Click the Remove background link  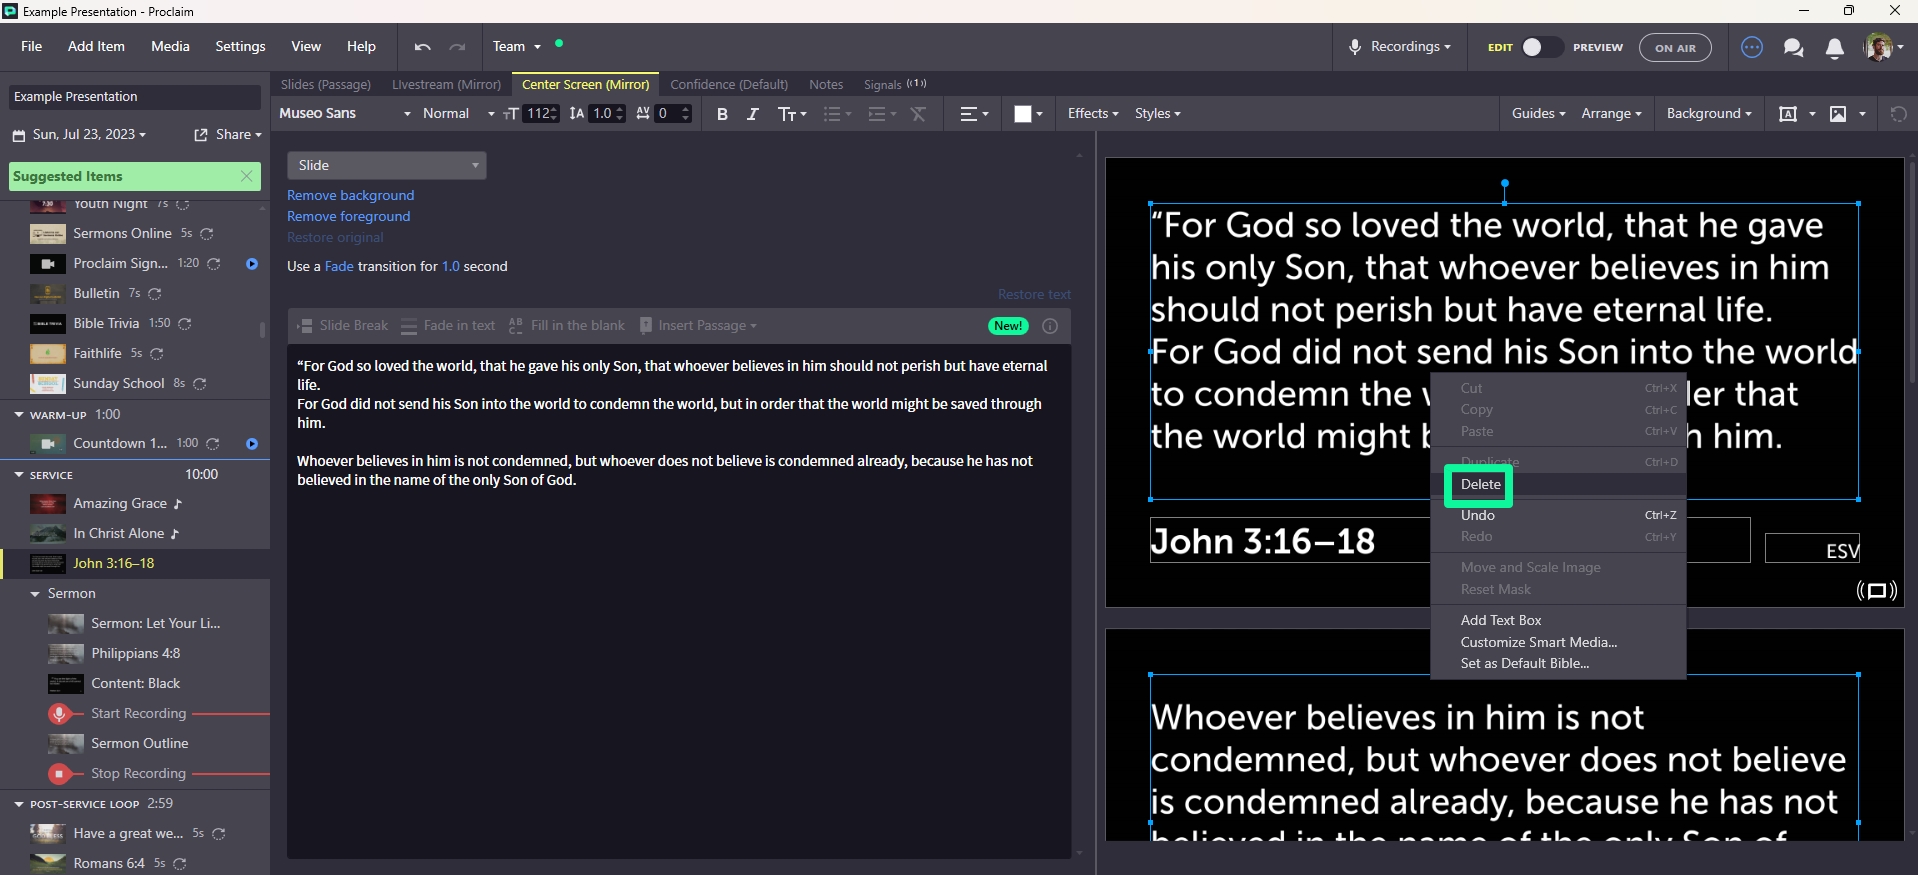tap(350, 196)
